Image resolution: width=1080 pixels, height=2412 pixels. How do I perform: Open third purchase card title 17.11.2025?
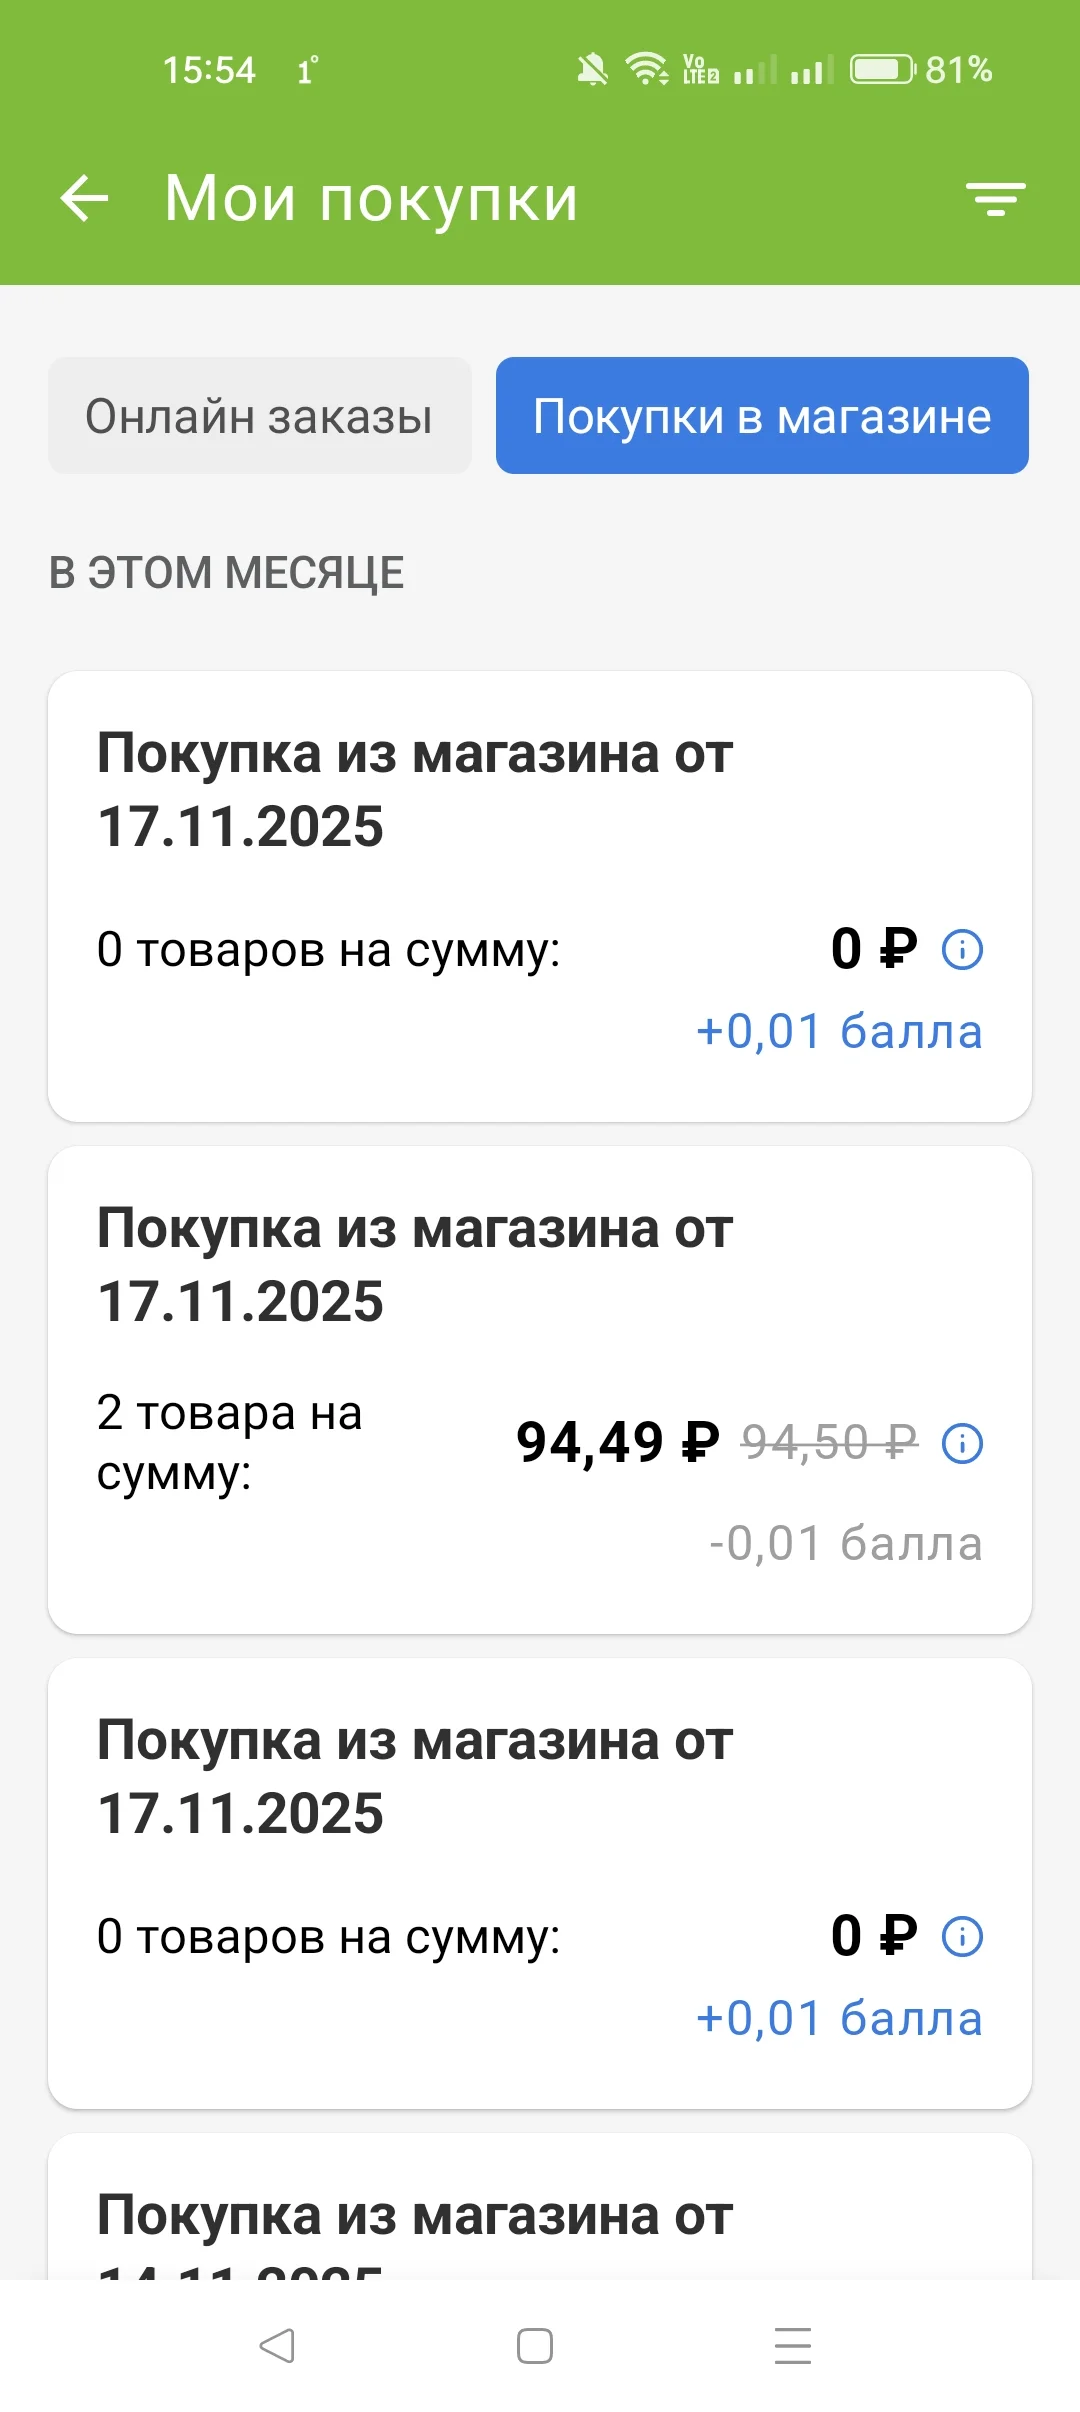415,1777
